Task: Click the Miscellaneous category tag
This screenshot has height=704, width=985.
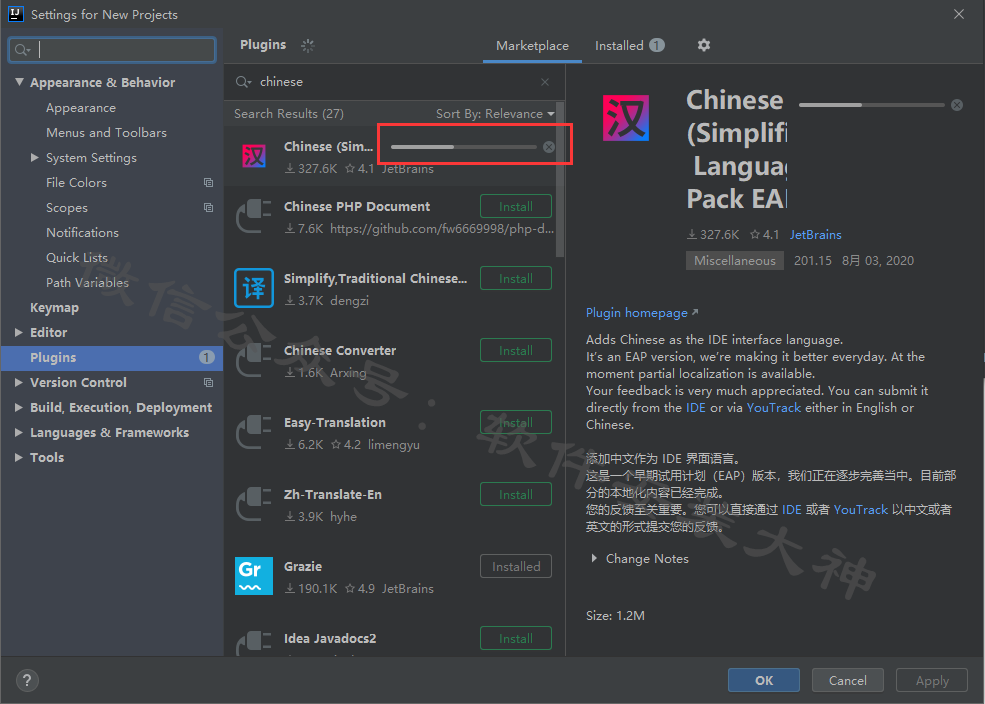Action: (x=734, y=261)
